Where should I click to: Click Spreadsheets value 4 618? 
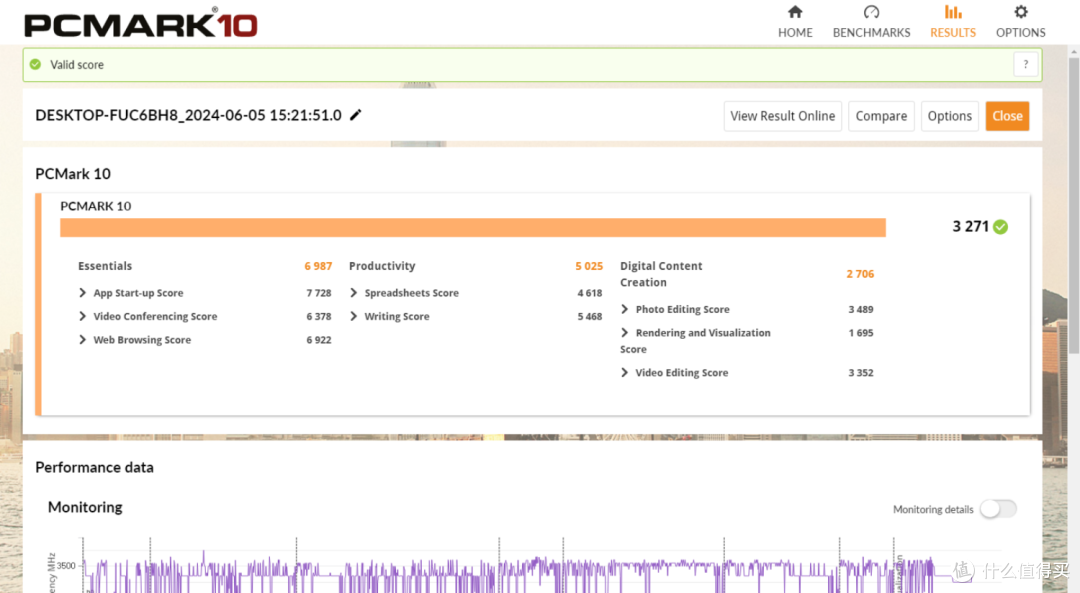coord(590,293)
